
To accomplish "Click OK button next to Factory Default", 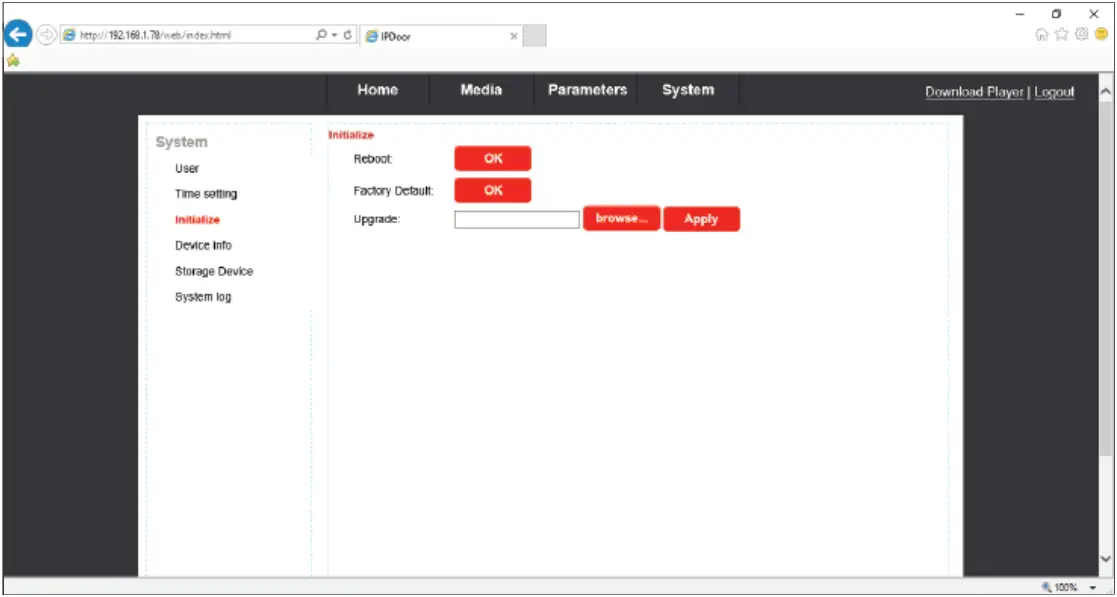I will pos(493,190).
